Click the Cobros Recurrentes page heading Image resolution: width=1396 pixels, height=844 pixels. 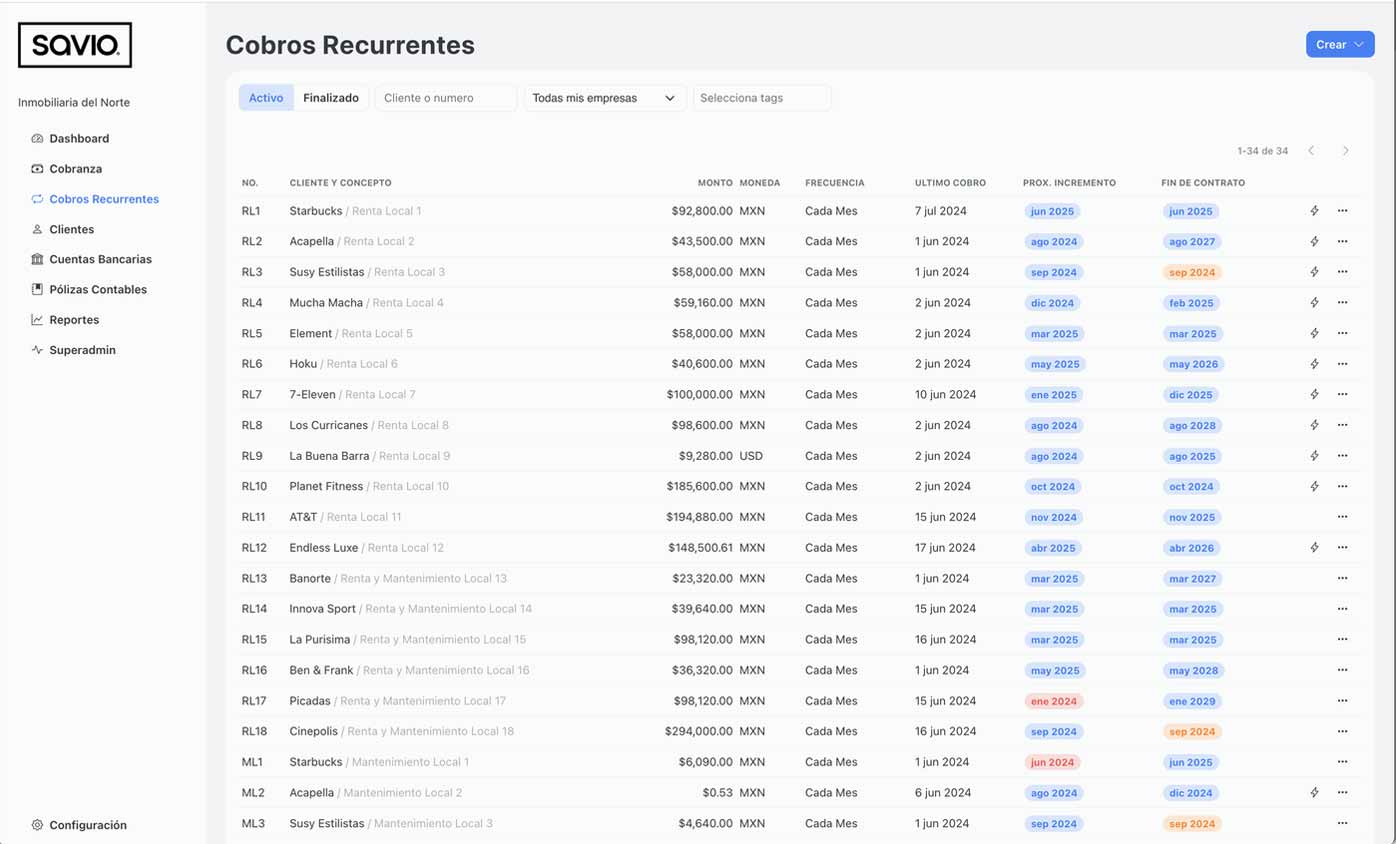click(350, 45)
